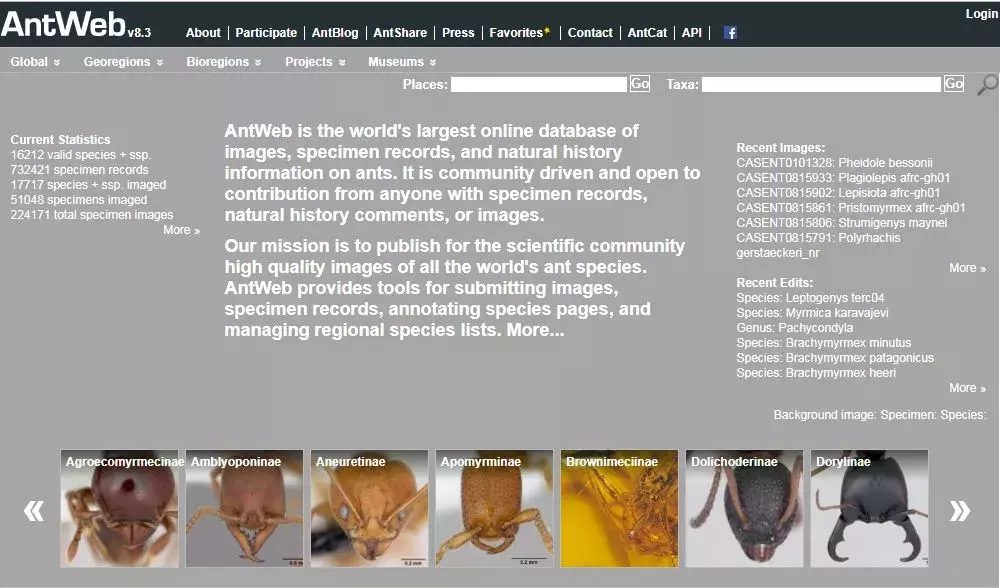Open the Aneuretinae subfamily thumbnail
This screenshot has height=588, width=1000.
(369, 508)
